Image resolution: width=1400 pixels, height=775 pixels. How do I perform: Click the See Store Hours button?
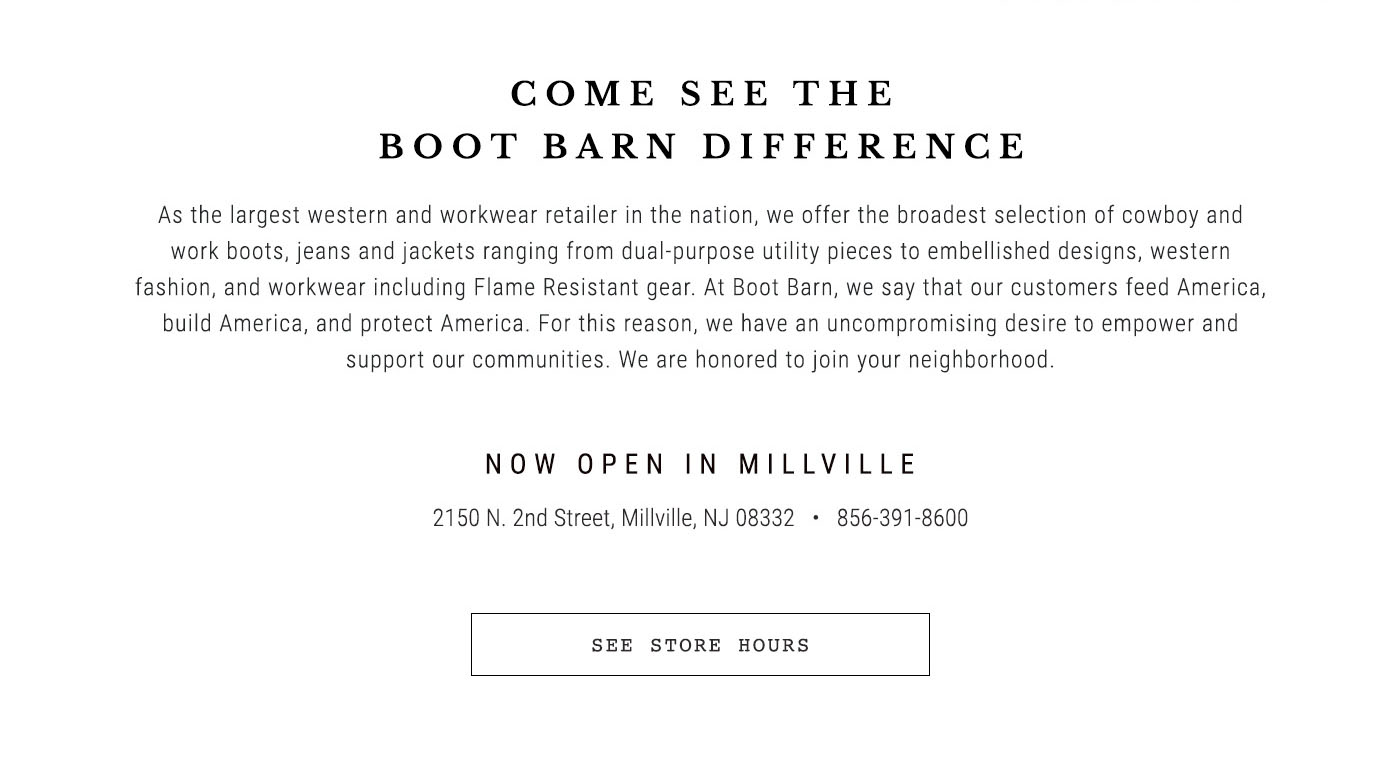pyautogui.click(x=700, y=645)
